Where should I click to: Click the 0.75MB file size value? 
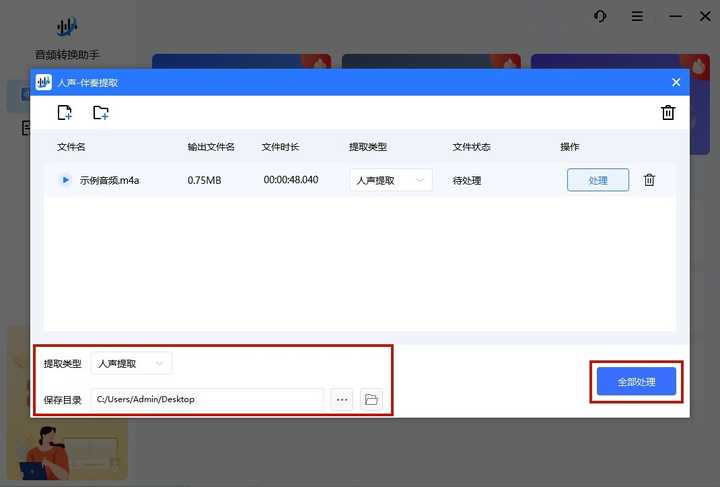pos(204,180)
